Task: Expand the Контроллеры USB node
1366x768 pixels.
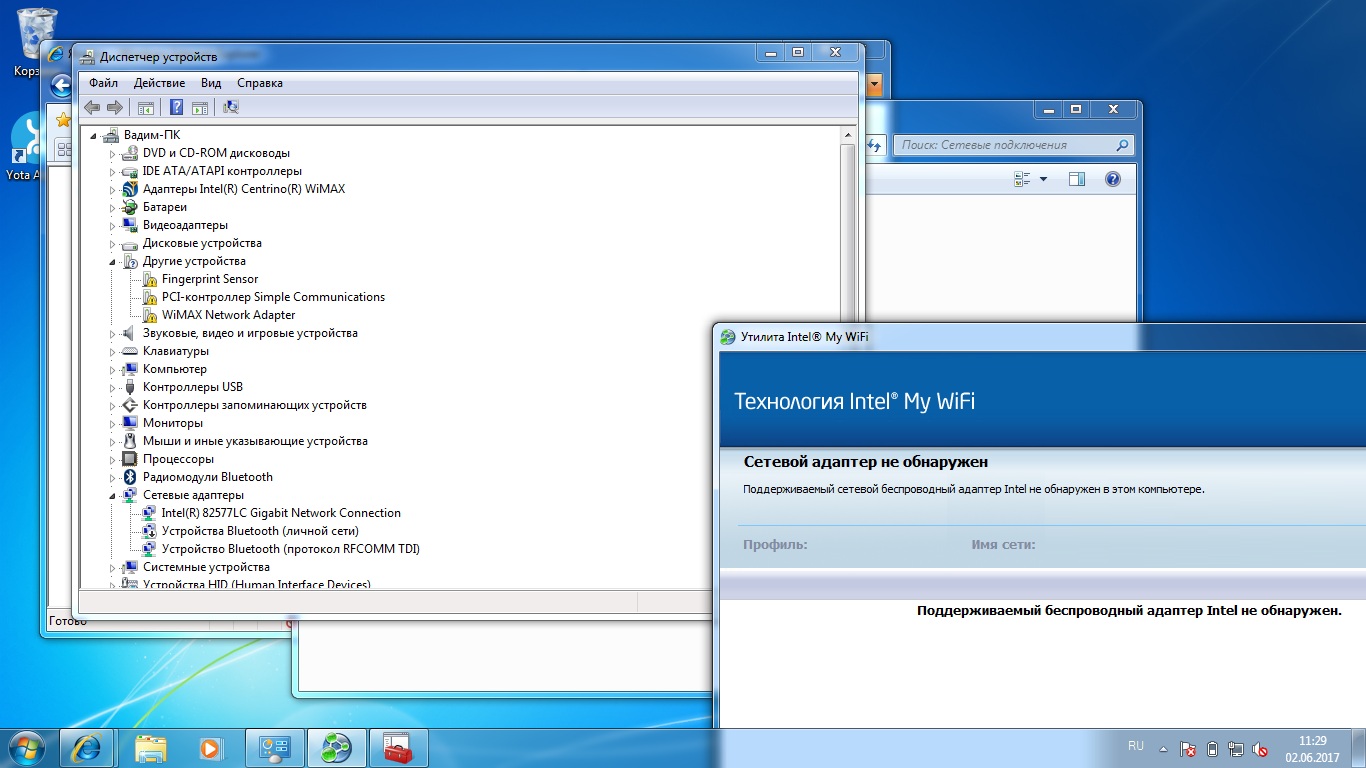Action: [x=113, y=387]
